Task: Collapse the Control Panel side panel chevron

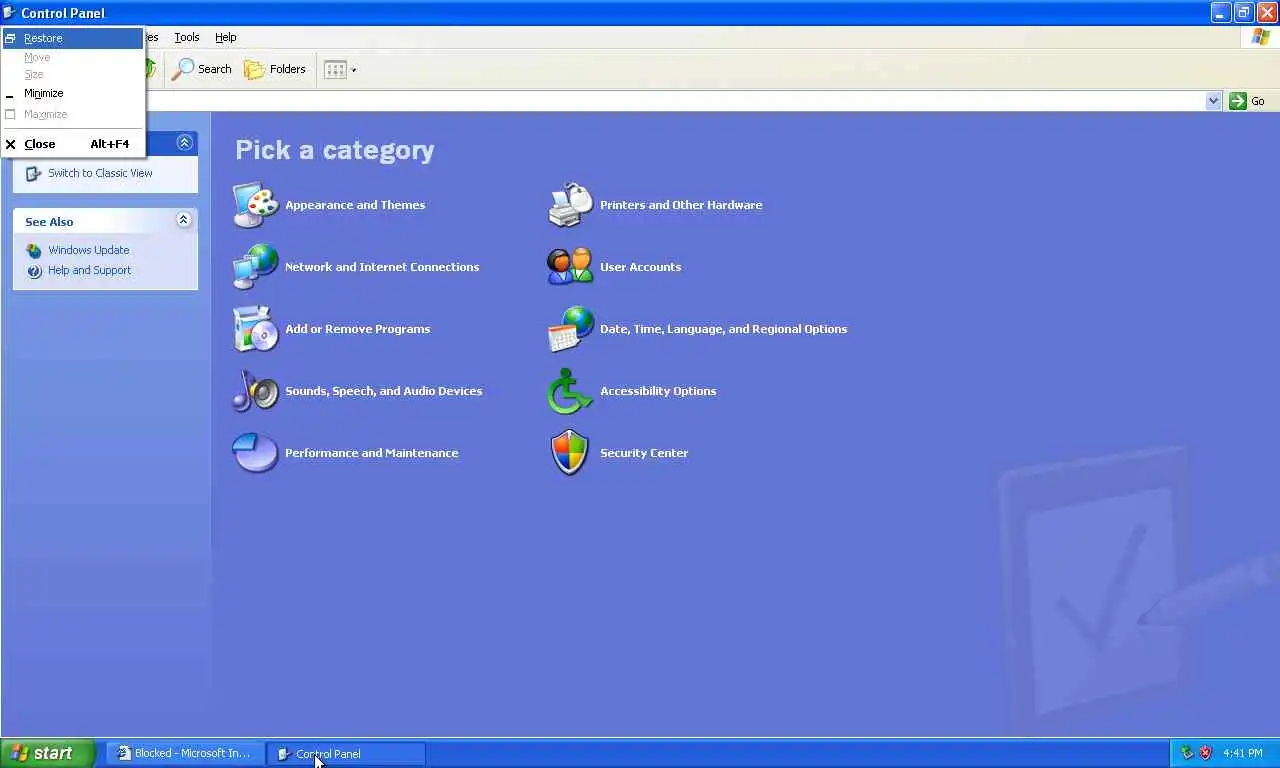Action: 184,143
